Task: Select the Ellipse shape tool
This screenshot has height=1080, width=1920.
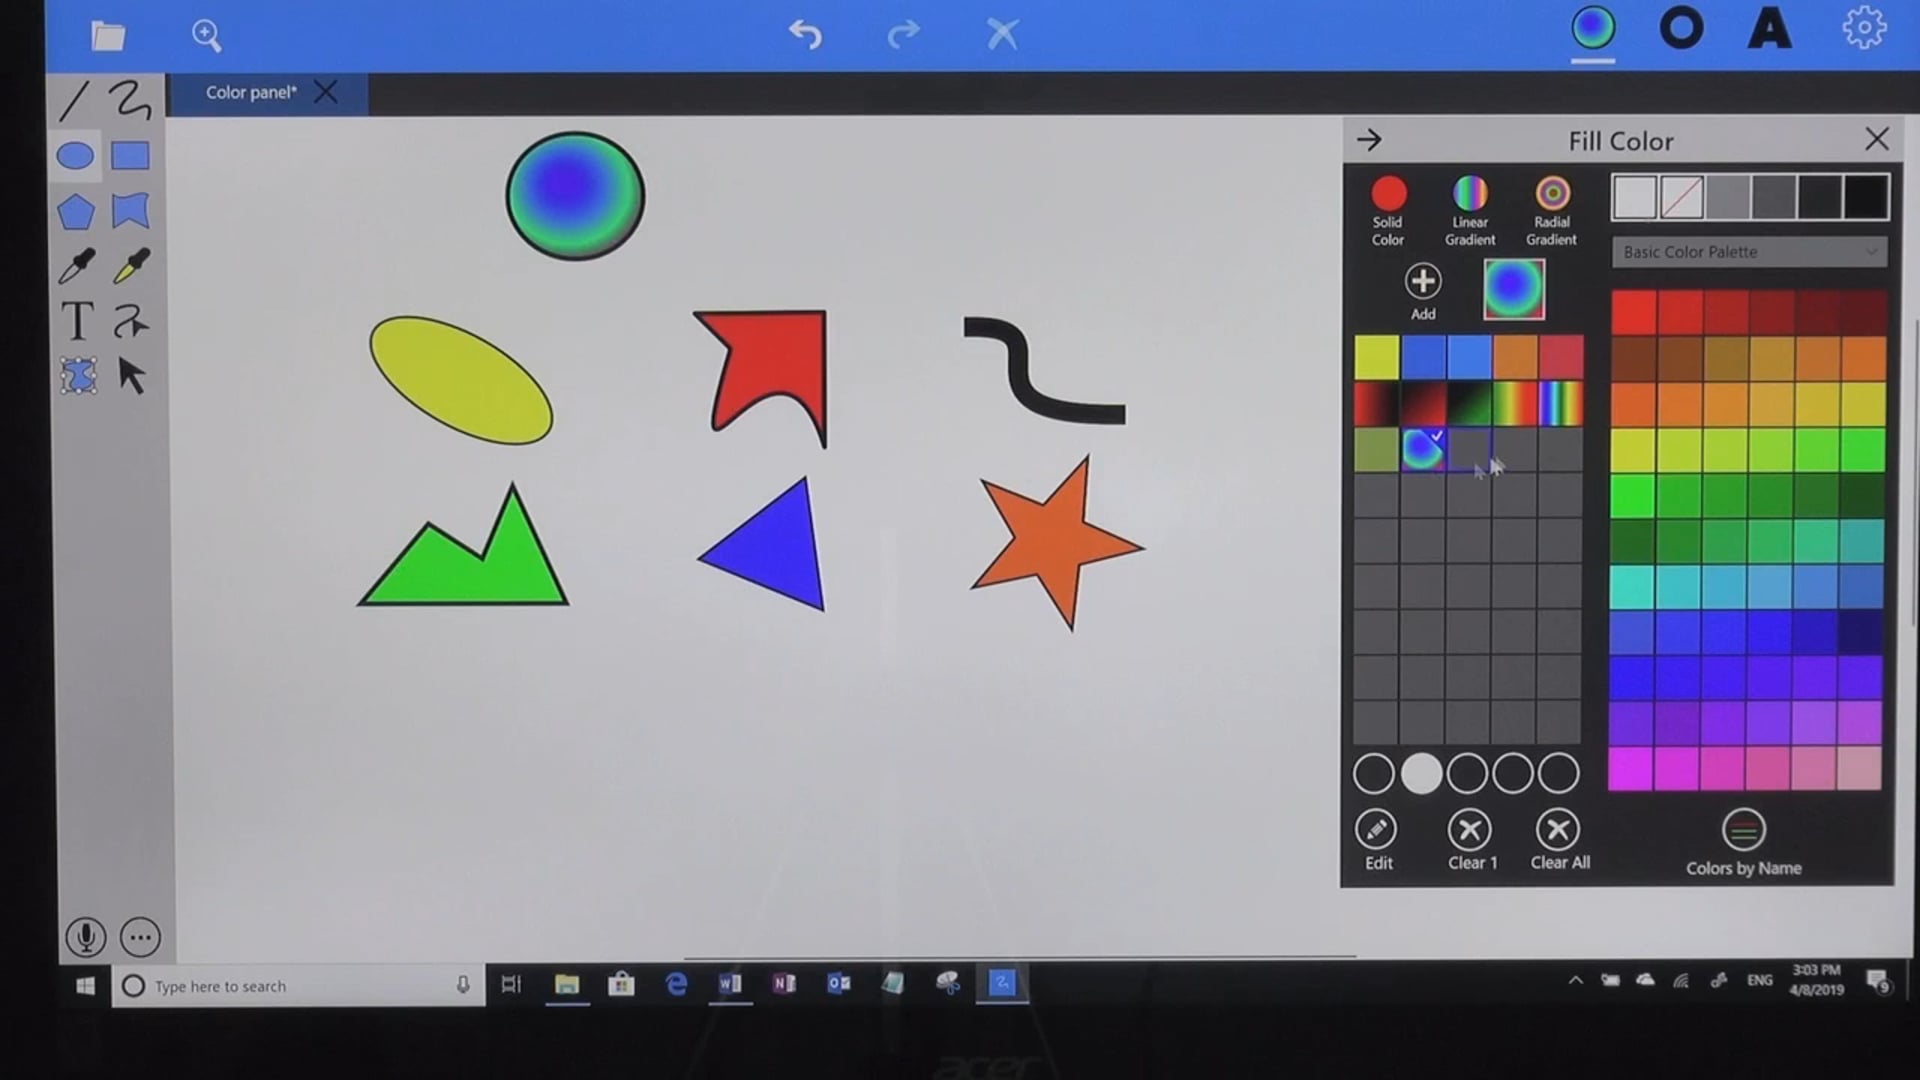Action: [x=75, y=156]
